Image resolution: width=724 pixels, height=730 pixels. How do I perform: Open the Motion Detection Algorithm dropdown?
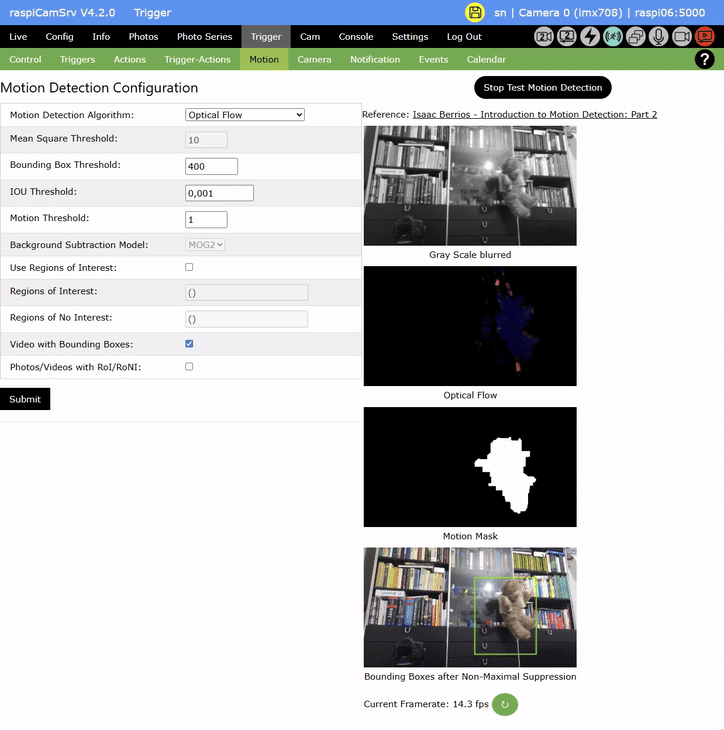[x=245, y=115]
